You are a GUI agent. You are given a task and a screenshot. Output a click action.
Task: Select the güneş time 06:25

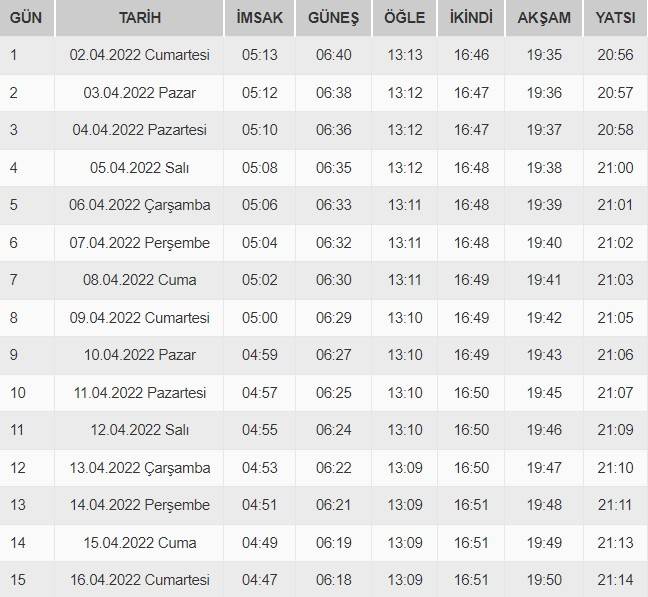pyautogui.click(x=333, y=392)
